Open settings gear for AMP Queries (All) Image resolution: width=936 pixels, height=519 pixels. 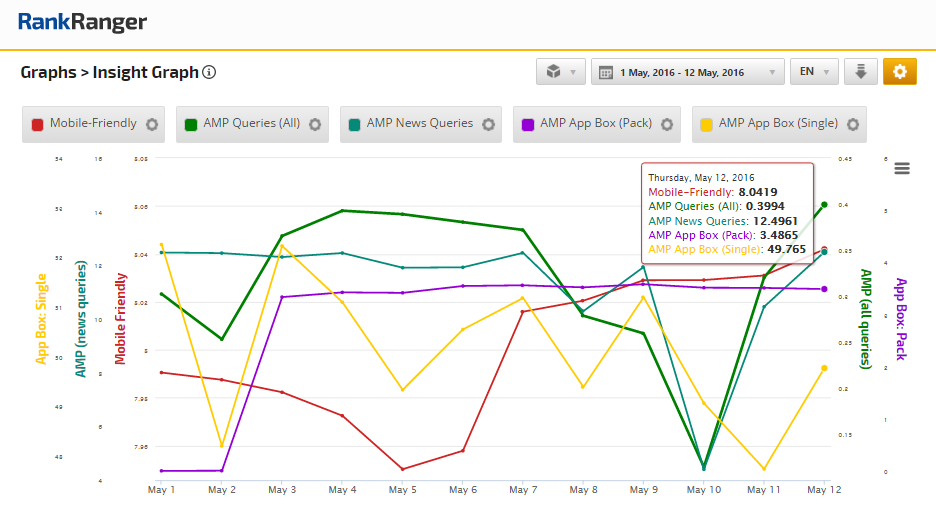click(x=315, y=124)
